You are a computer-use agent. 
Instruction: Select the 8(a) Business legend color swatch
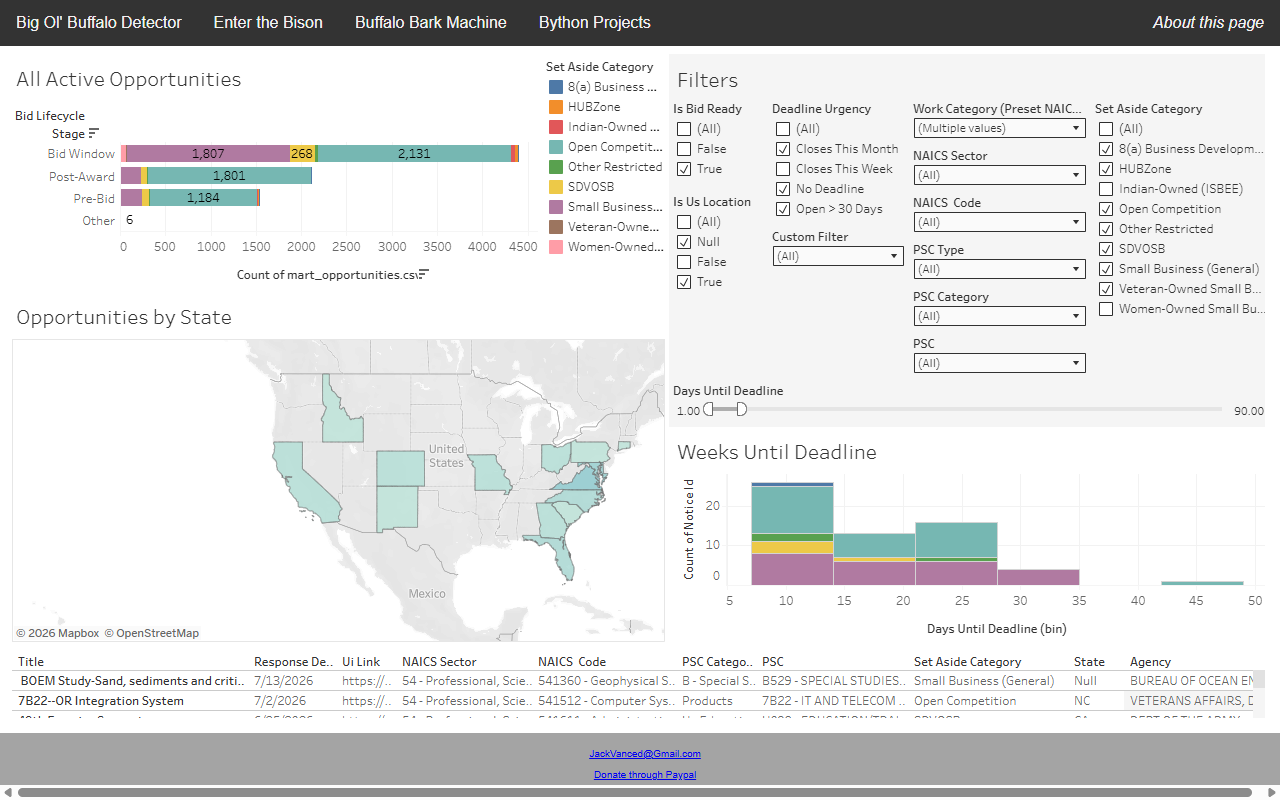click(x=556, y=87)
